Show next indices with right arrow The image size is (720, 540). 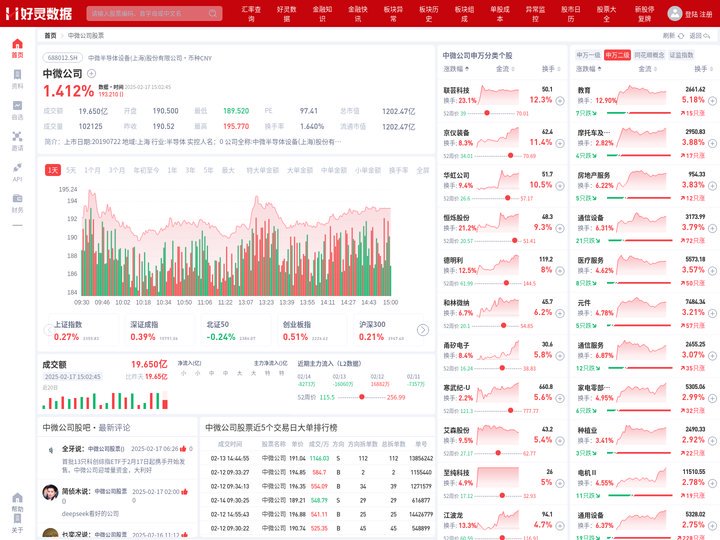(x=423, y=330)
